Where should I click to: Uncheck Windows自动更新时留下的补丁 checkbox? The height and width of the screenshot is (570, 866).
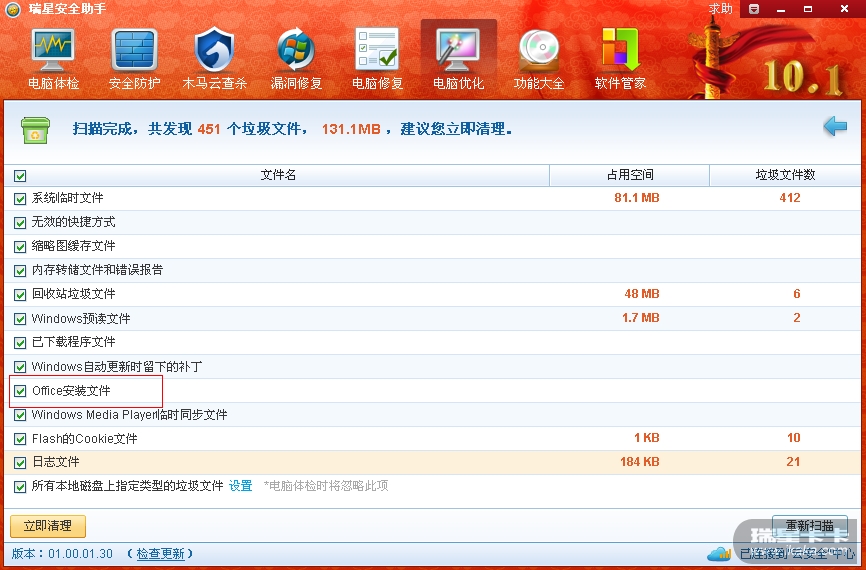(x=20, y=367)
